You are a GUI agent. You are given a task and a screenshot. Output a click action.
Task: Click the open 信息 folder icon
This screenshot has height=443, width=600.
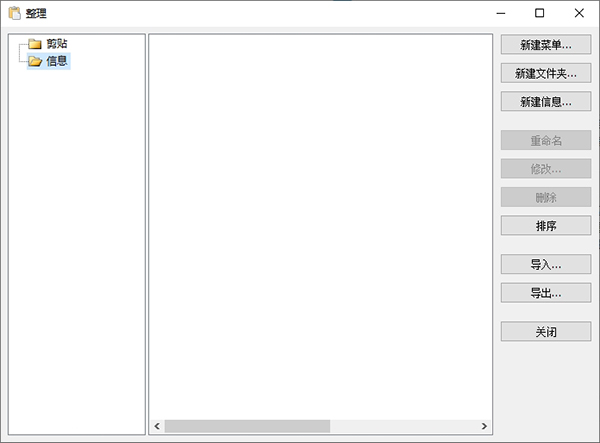[35, 61]
